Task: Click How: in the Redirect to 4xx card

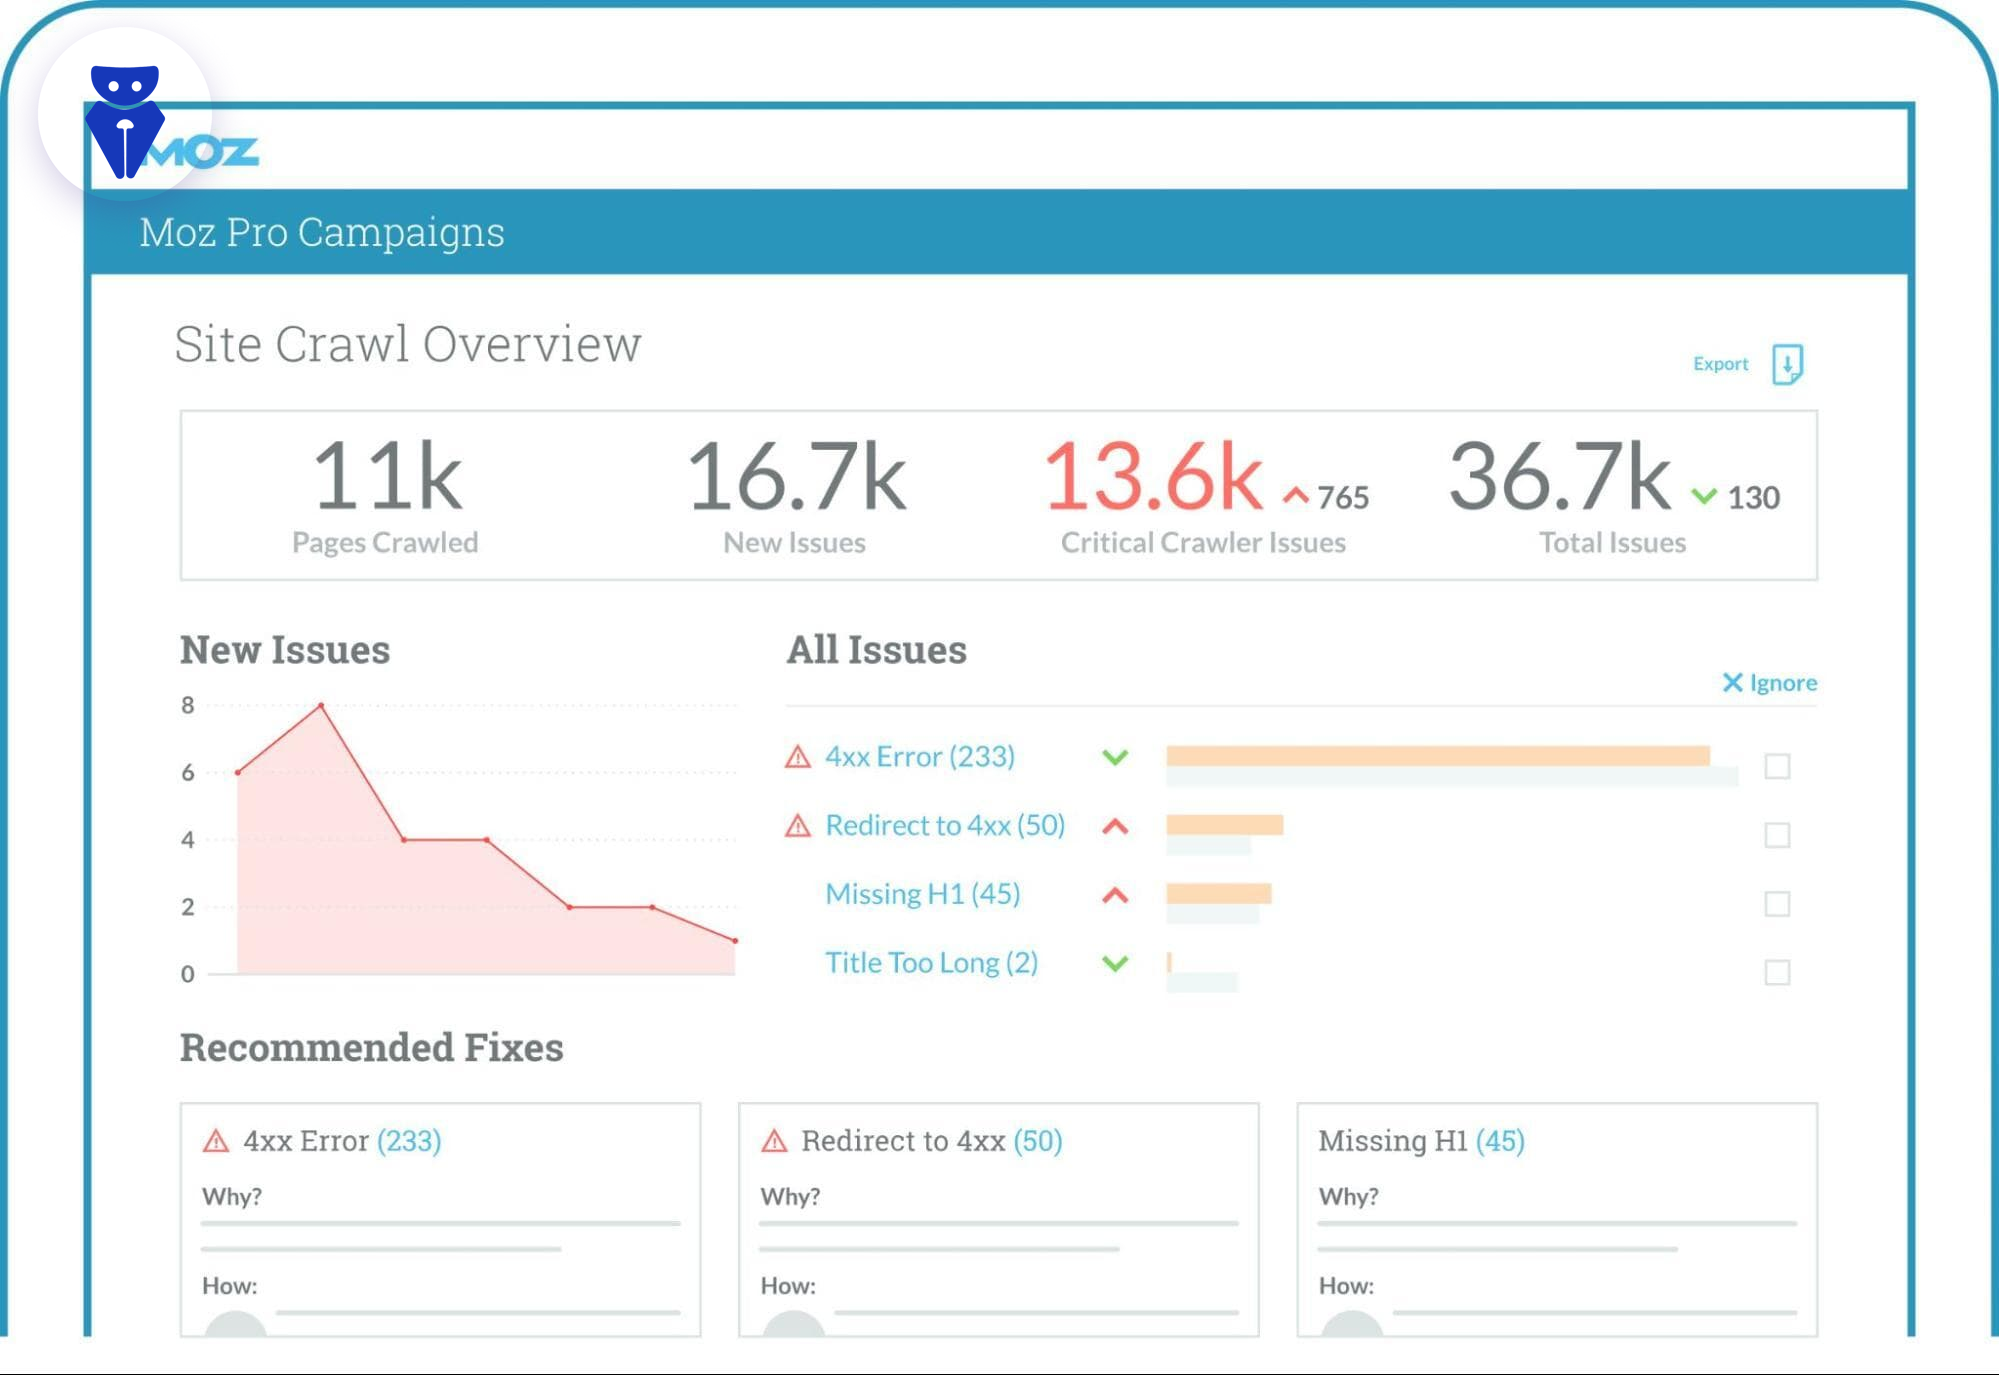Action: click(x=788, y=1286)
